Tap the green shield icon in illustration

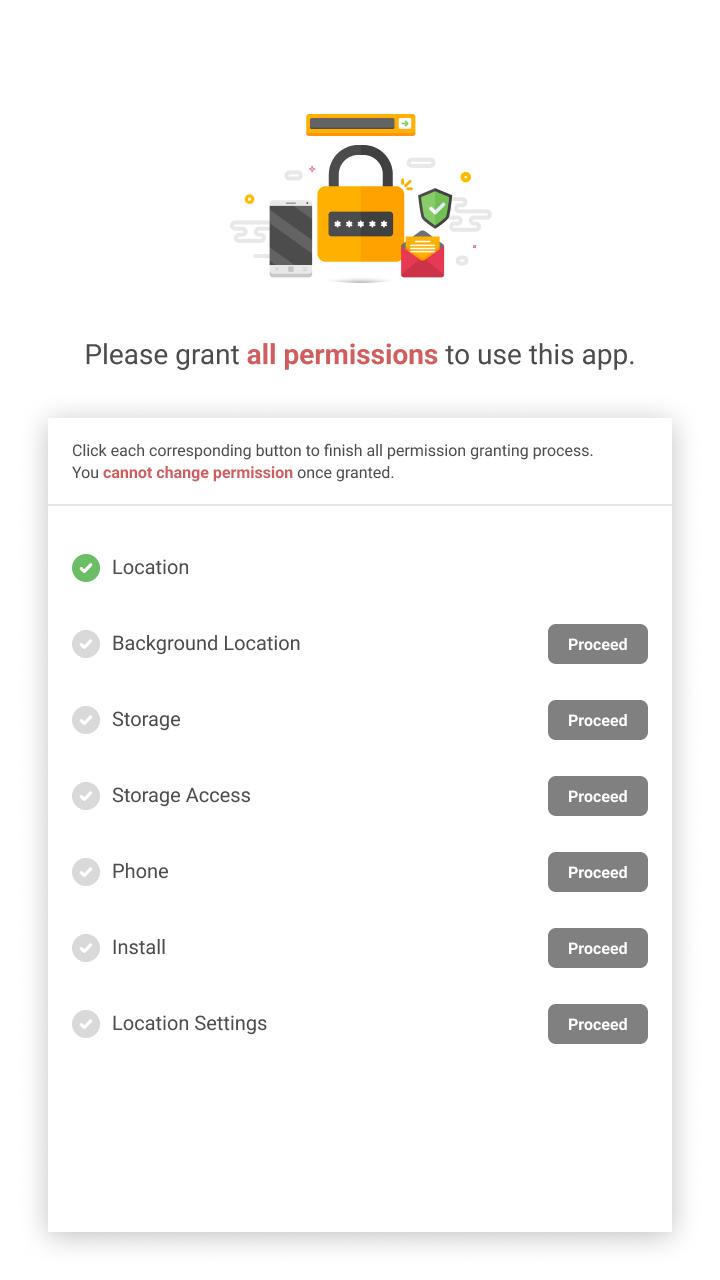tap(435, 208)
